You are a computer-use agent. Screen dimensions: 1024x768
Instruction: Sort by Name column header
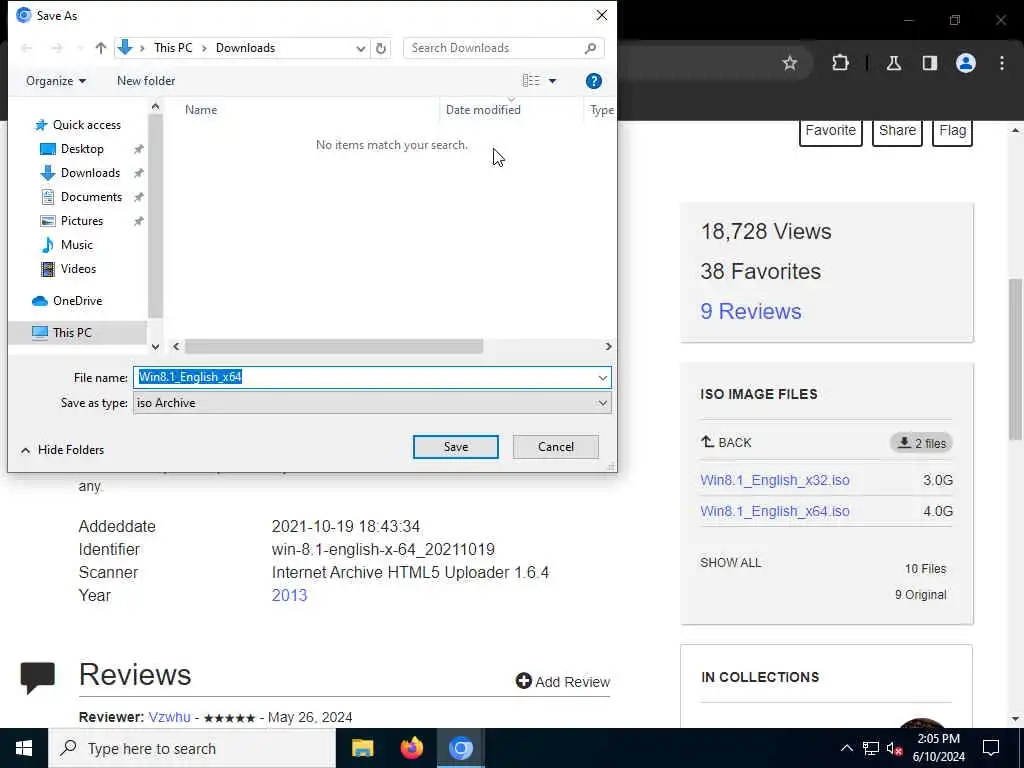pos(200,110)
